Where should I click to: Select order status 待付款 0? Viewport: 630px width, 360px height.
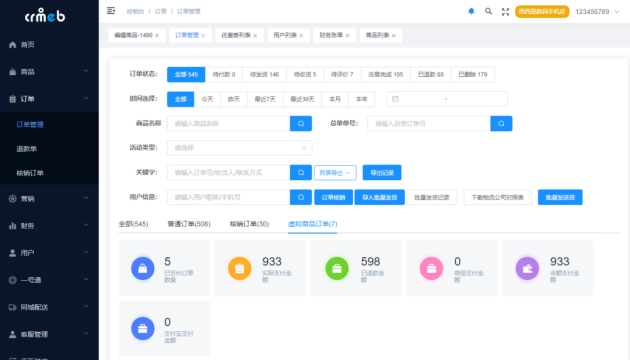[224, 74]
